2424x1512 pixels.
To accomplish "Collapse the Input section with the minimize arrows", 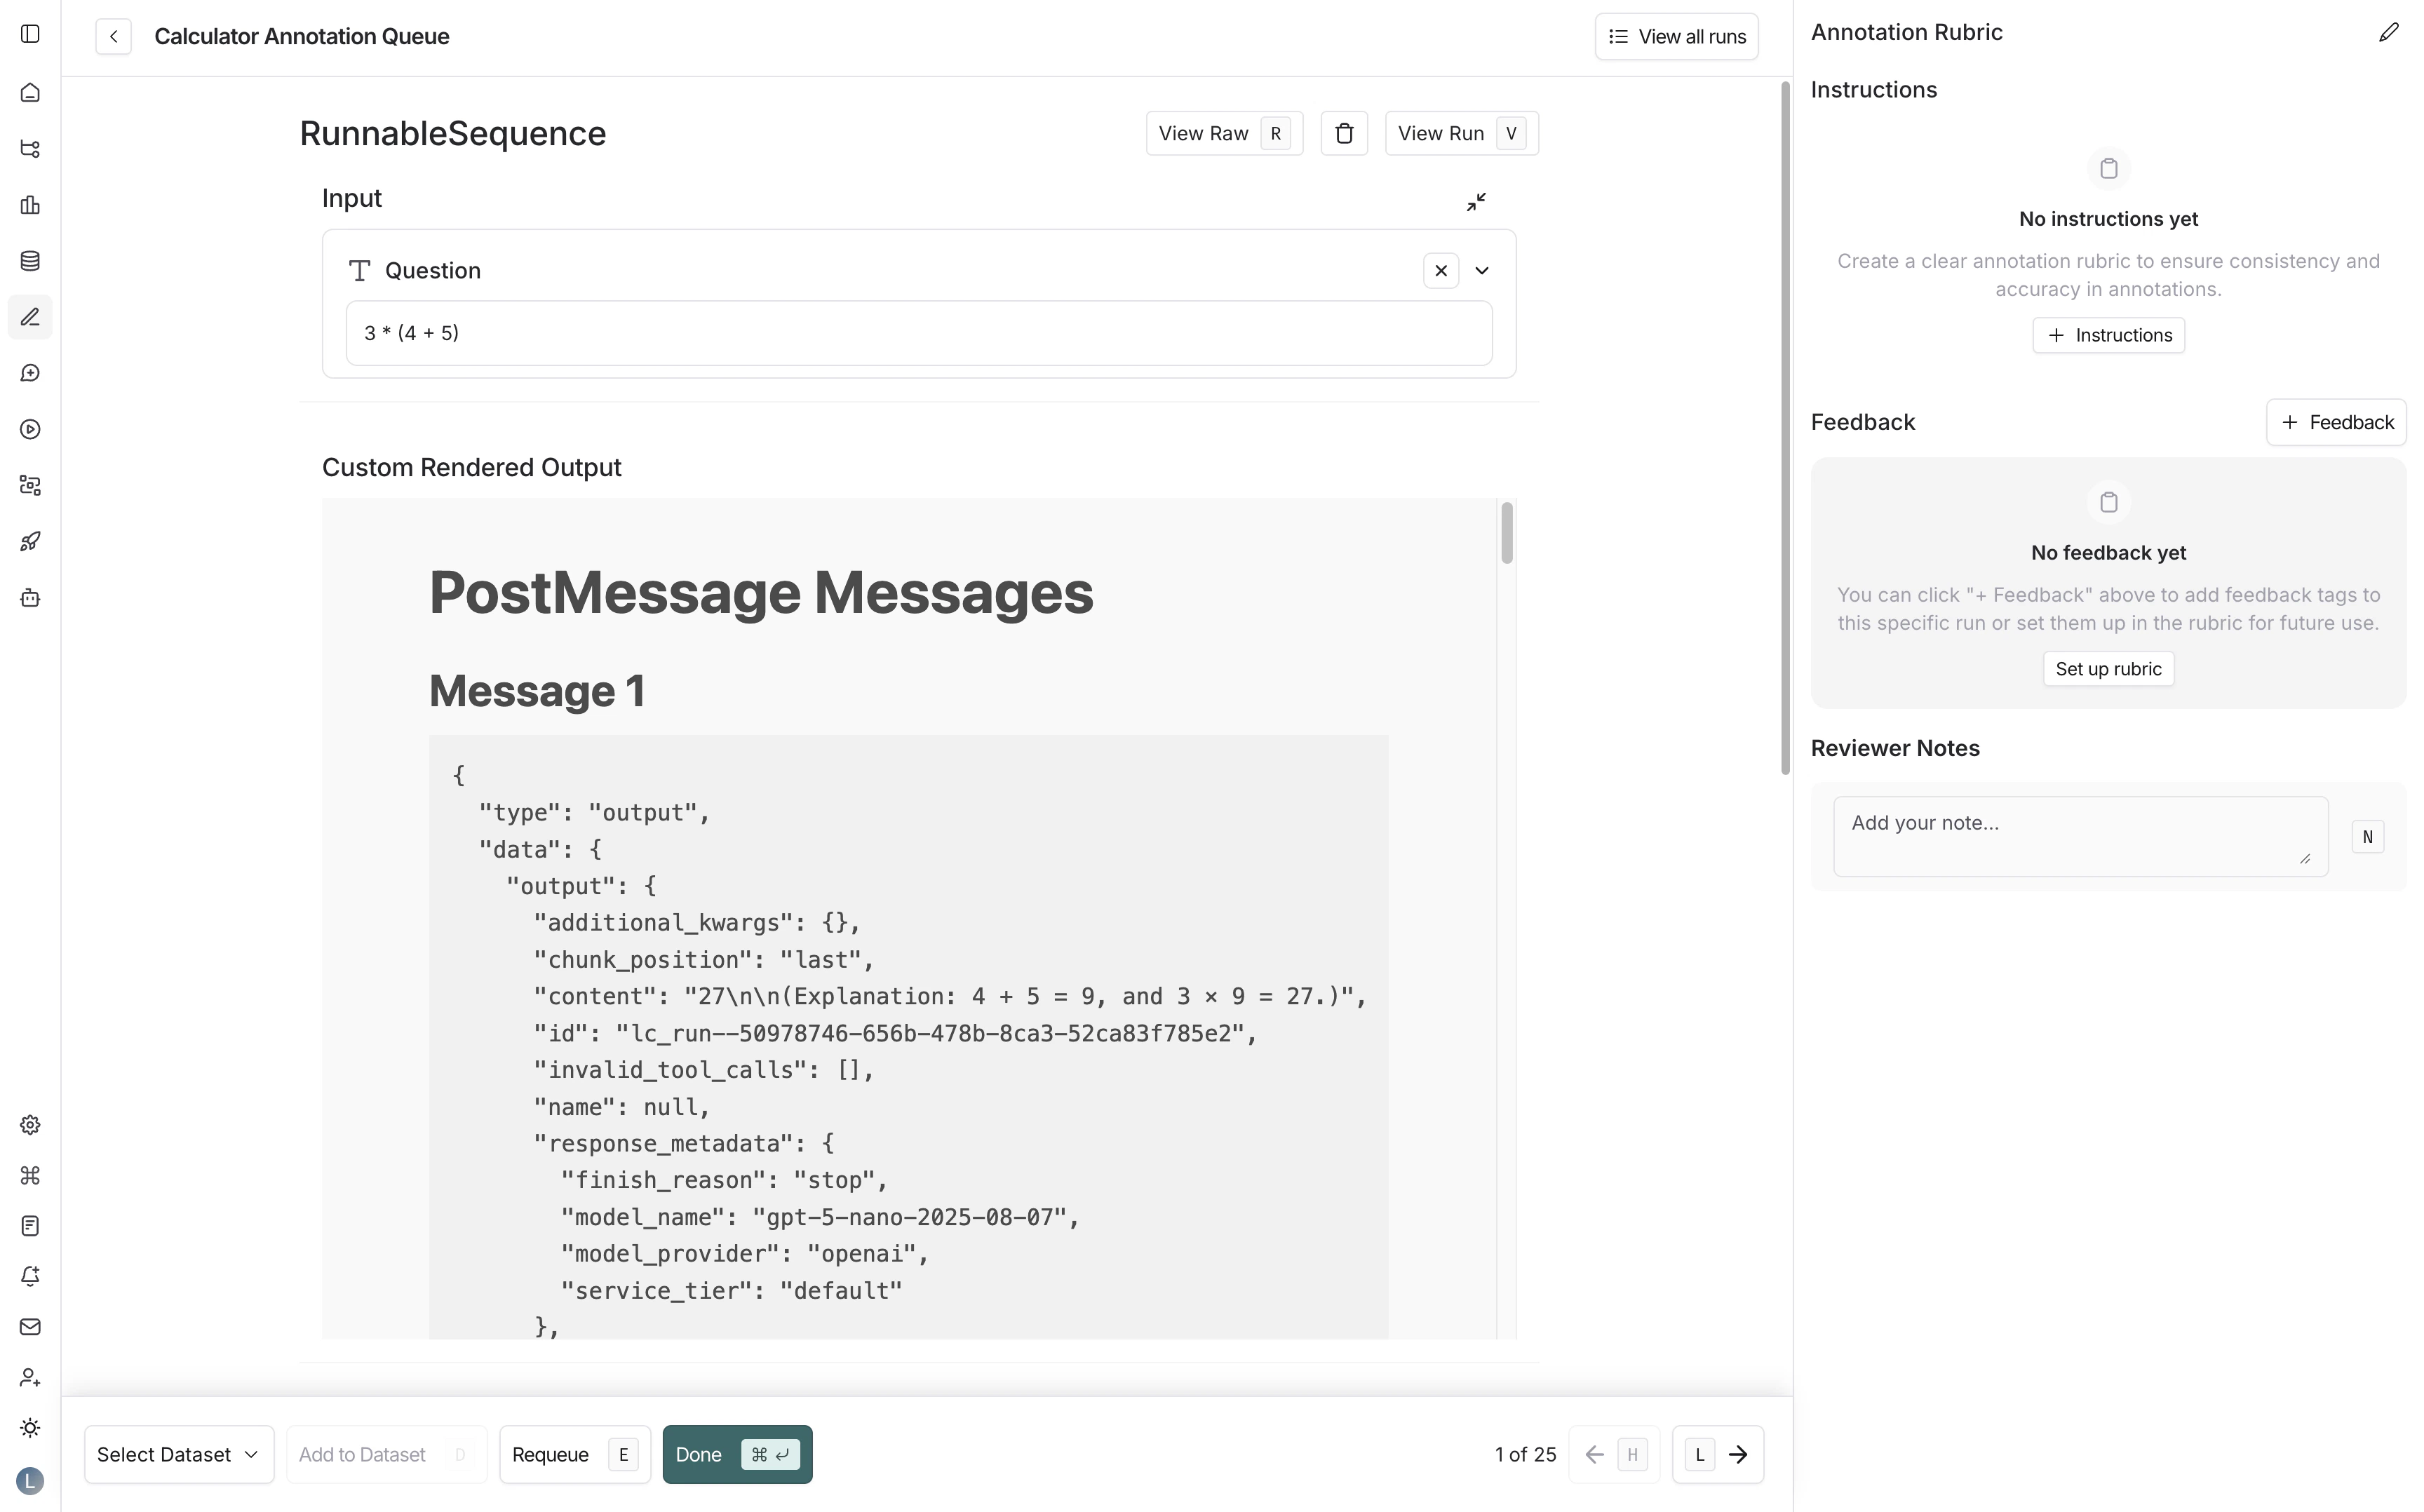I will [1477, 201].
